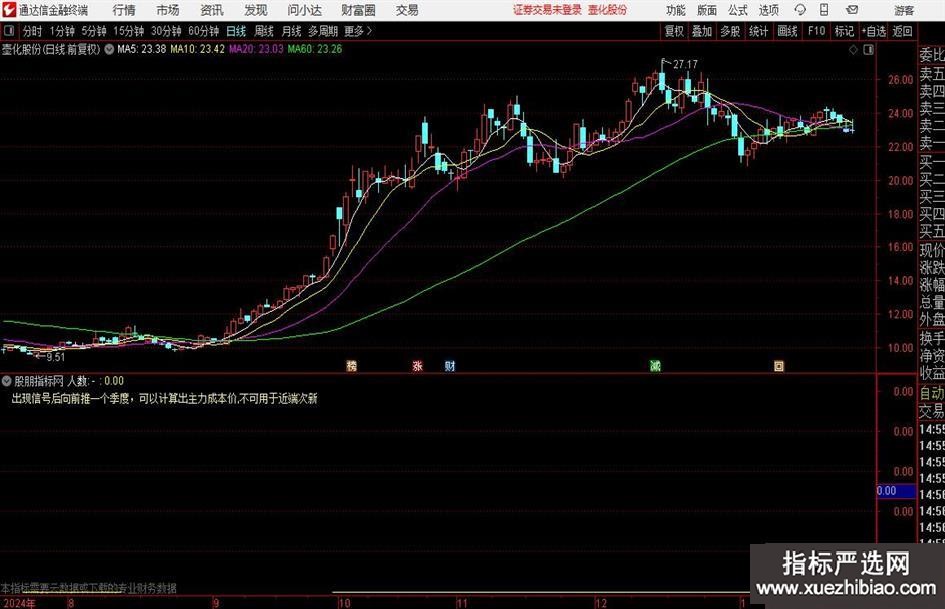Click the 证券交易未登录 login link
Image resolution: width=945 pixels, height=609 pixels.
pyautogui.click(x=547, y=10)
